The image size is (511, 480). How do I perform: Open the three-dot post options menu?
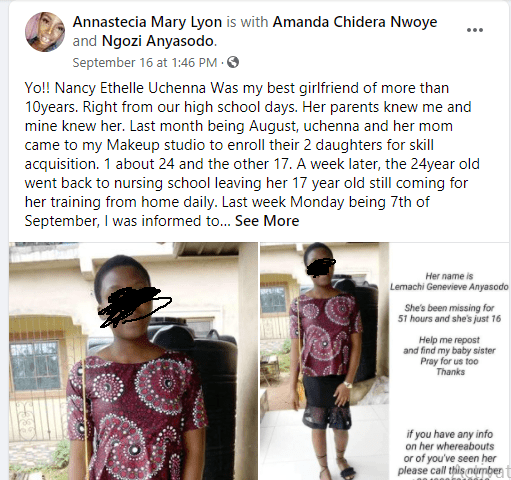pos(475,30)
